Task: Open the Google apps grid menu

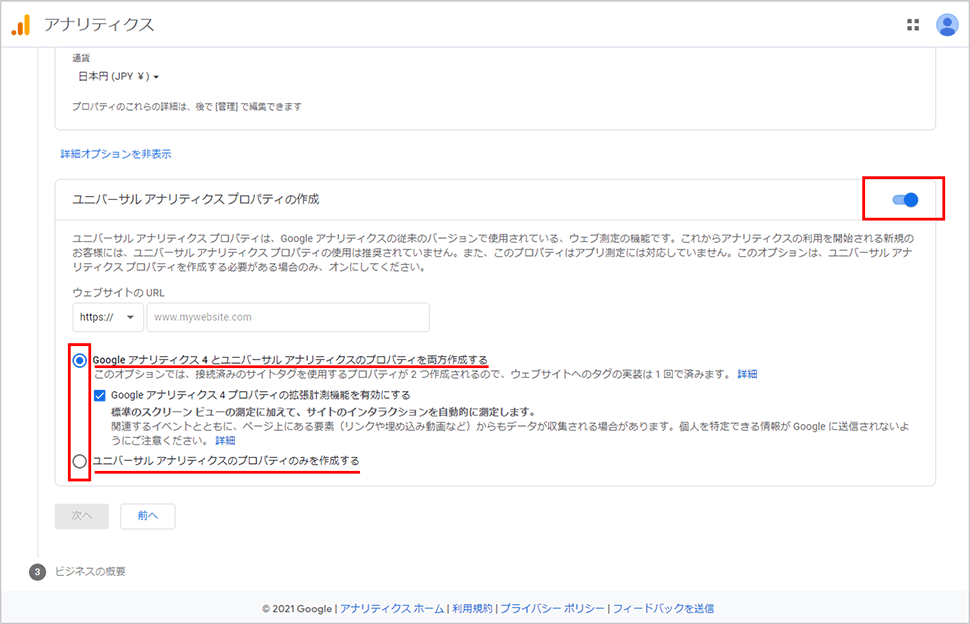Action: [913, 25]
